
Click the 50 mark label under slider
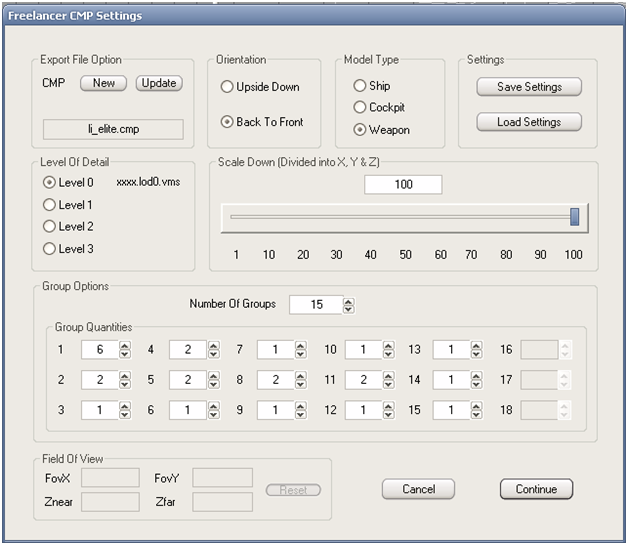(405, 255)
